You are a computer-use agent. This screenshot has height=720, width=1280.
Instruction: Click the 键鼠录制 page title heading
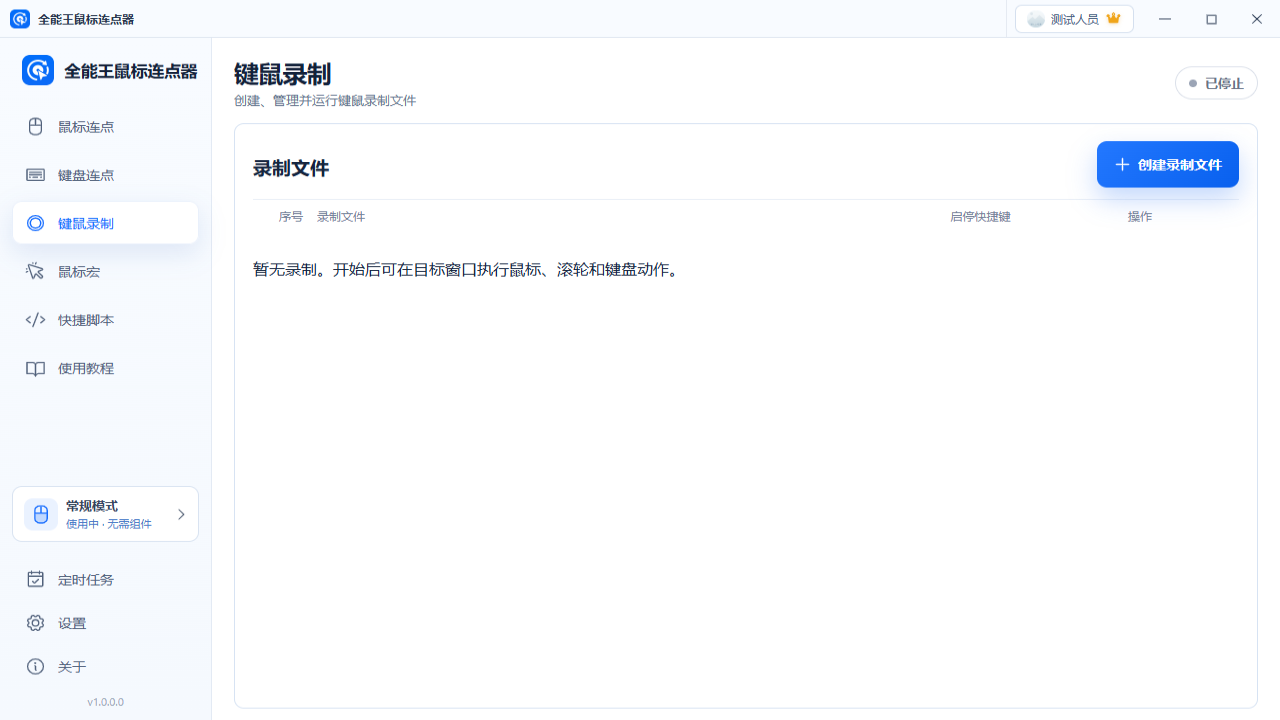click(x=282, y=74)
